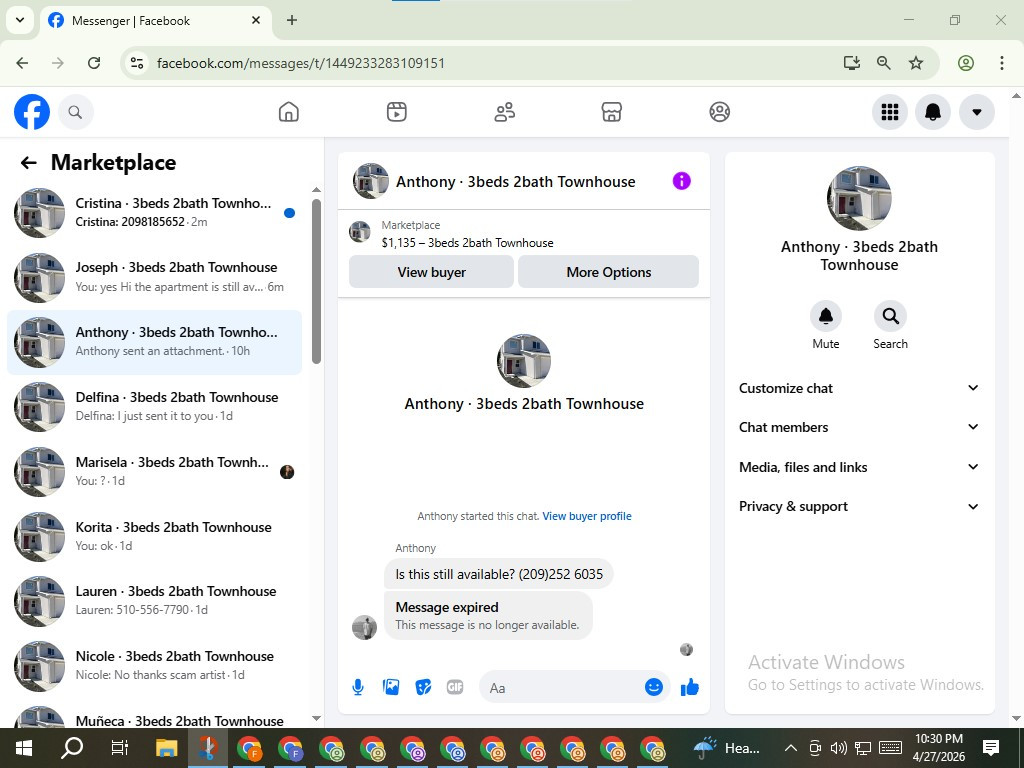Image resolution: width=1024 pixels, height=768 pixels.
Task: Click the zoom magnifier icon in address bar
Action: click(884, 63)
